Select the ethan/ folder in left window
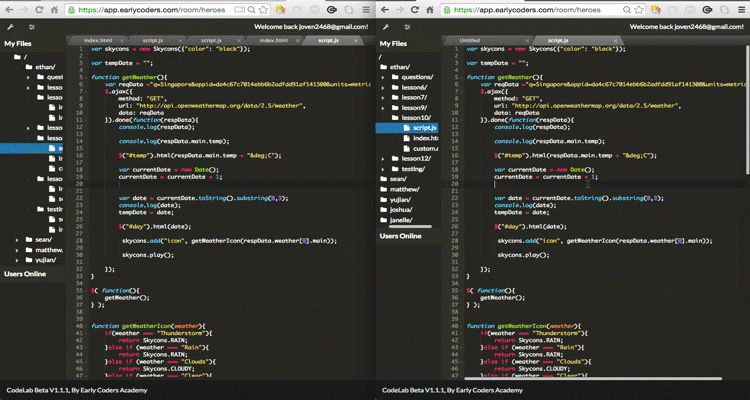750x400 pixels. point(41,67)
